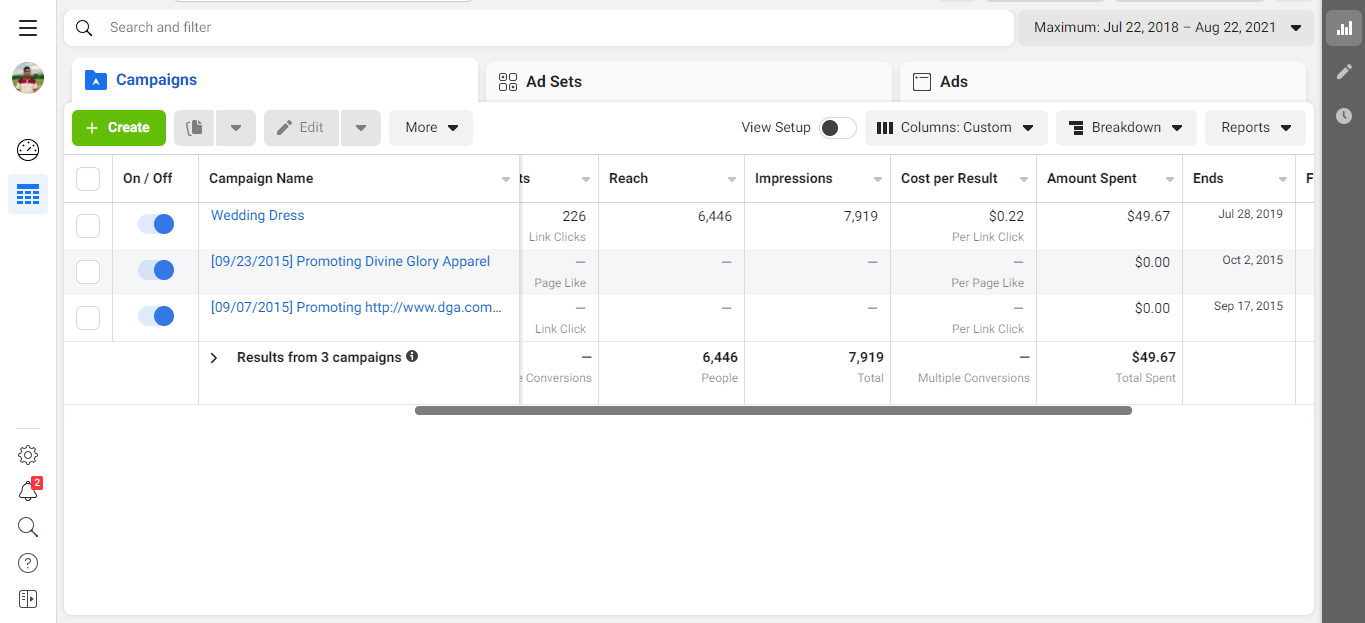Open the Campaigns table grid icon
Screen dimensions: 1365x623
tap(28, 194)
